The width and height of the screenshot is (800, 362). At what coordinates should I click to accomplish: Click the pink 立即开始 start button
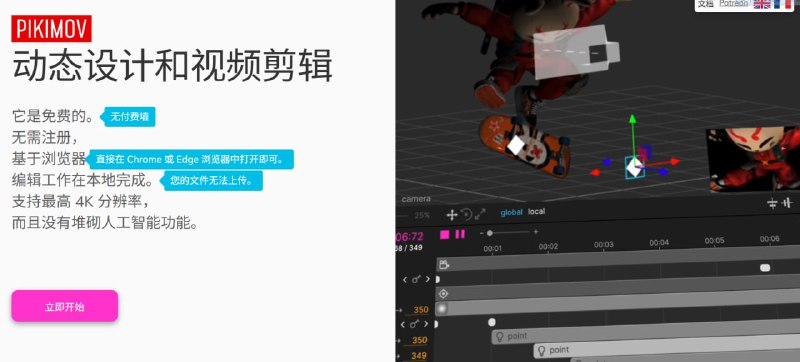[x=65, y=306]
